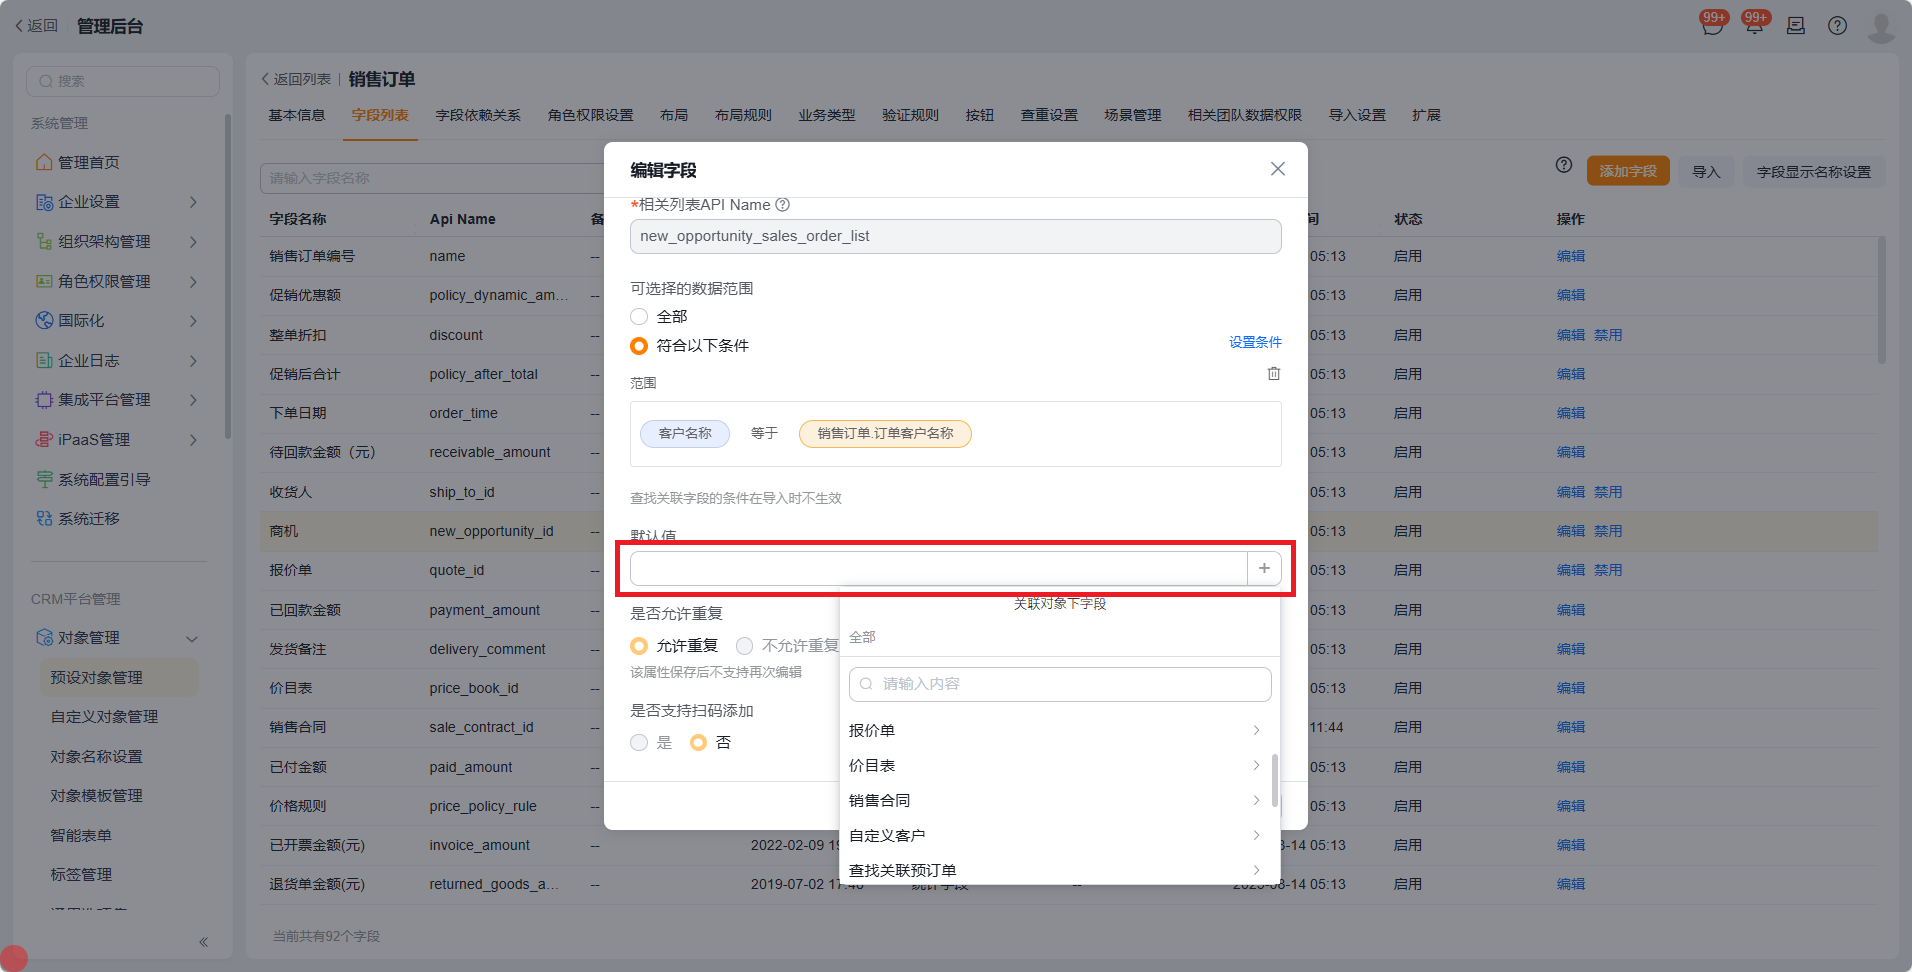Click the 相关列表API Name input field
The width and height of the screenshot is (1912, 972).
point(955,236)
